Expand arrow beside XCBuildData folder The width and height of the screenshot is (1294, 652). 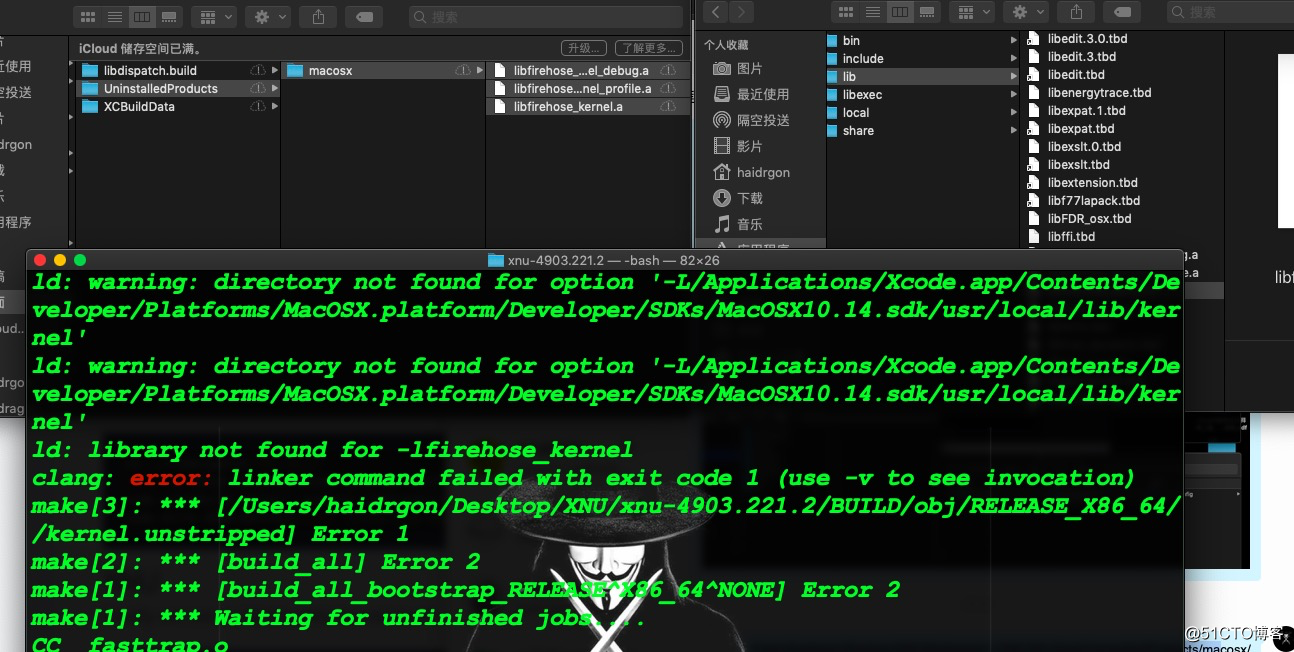(275, 106)
